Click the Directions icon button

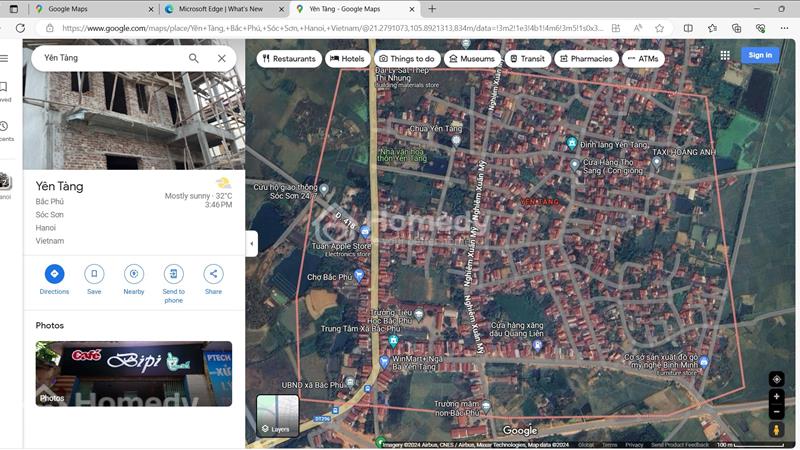[54, 274]
